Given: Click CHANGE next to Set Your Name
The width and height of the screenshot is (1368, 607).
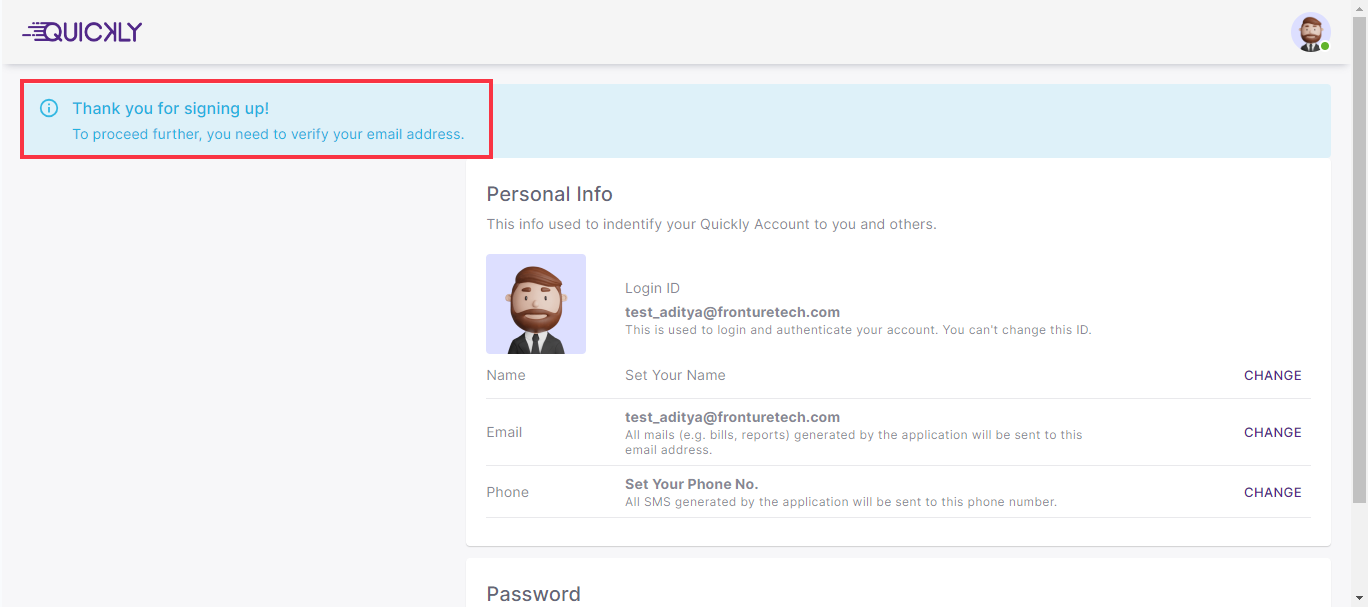Looking at the screenshot, I should (x=1272, y=376).
